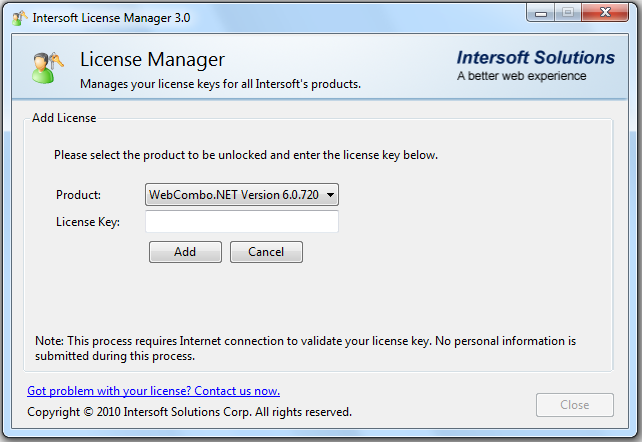Click the 'Product:' label
The height and width of the screenshot is (442, 642).
[x=78, y=194]
